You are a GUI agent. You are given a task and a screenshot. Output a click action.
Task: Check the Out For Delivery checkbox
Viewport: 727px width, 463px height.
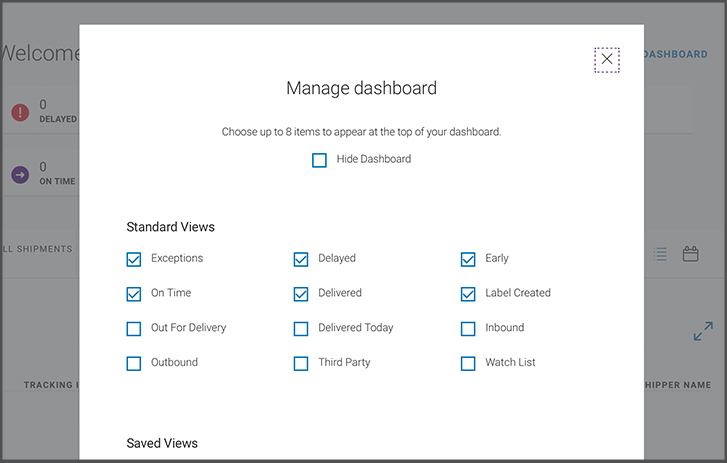134,328
